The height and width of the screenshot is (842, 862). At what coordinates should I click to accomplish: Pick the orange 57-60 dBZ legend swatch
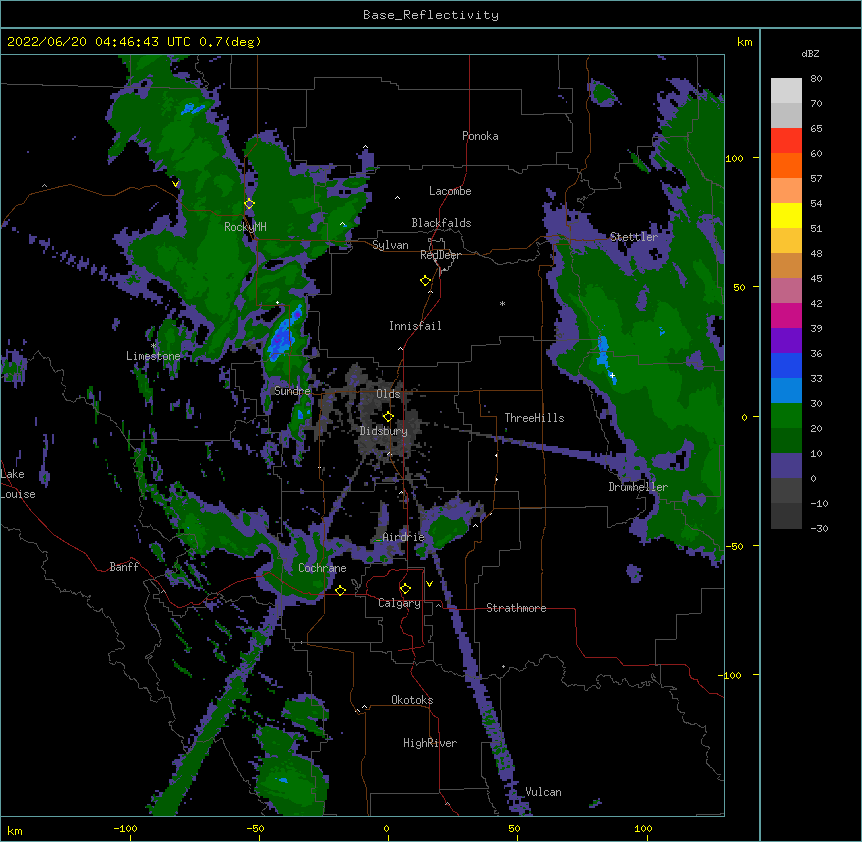pos(786,165)
